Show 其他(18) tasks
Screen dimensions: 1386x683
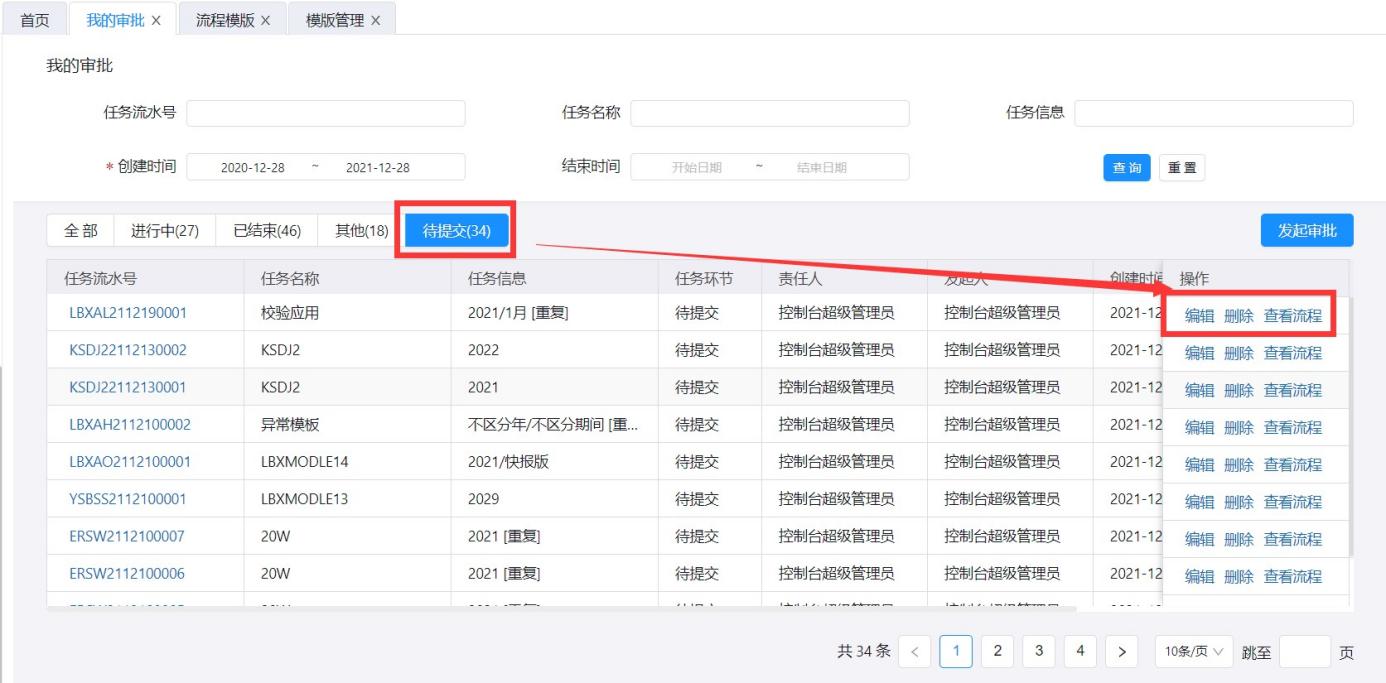click(361, 231)
